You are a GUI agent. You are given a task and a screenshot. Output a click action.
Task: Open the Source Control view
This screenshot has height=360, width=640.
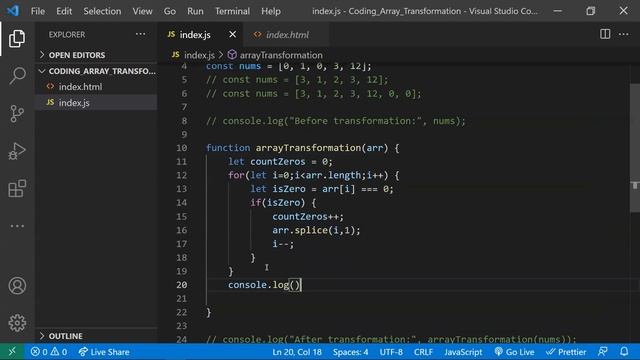(17, 113)
